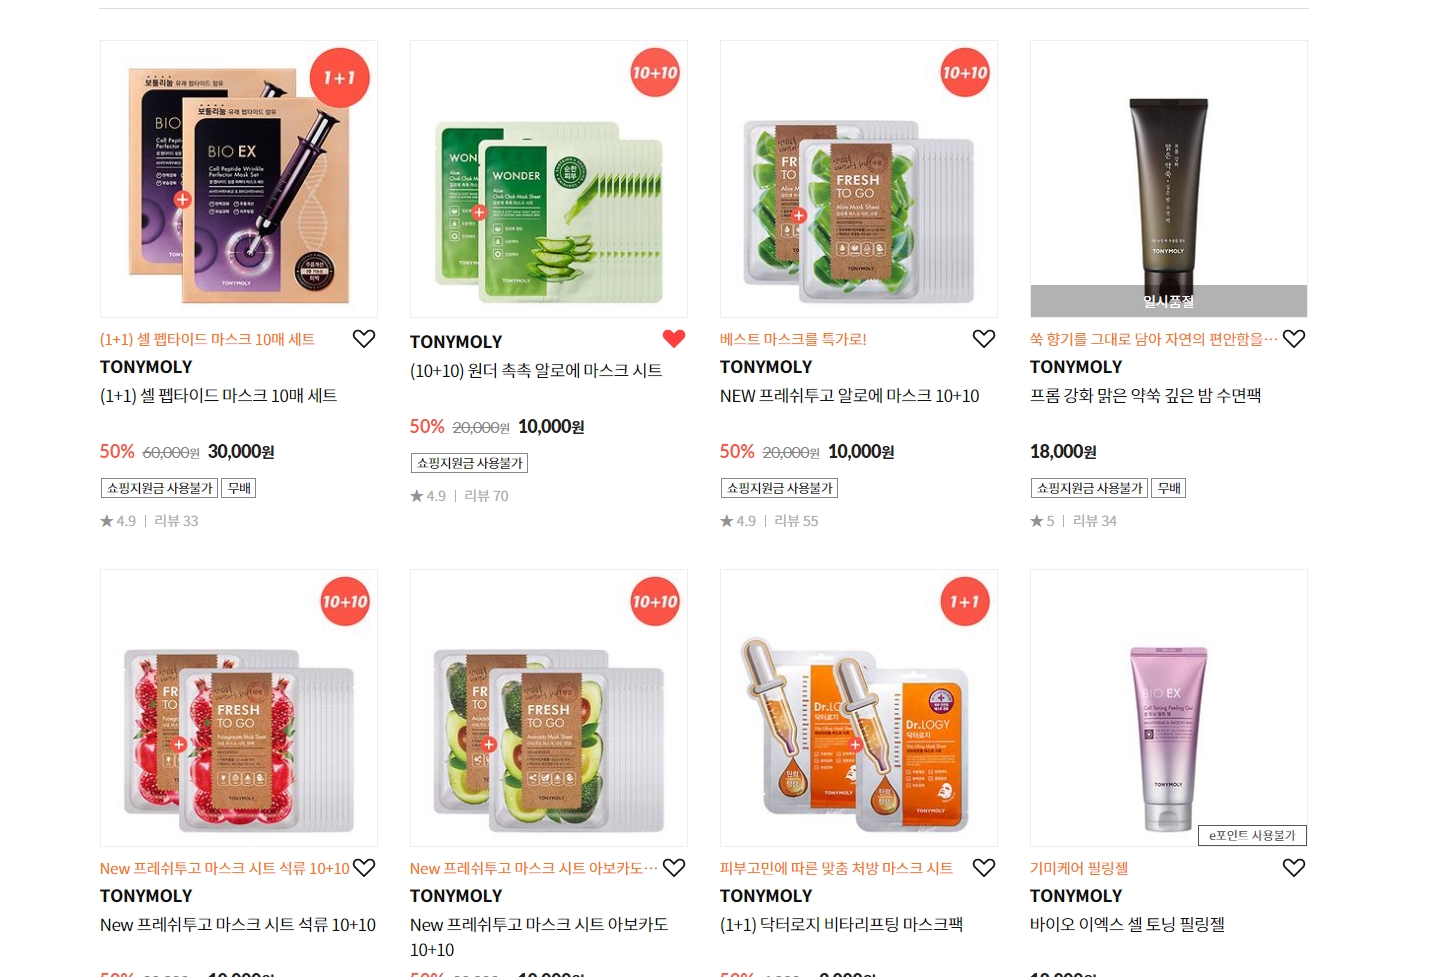
Task: Open product link (10+10) 원더 촉촉 알로에 마스크 시트
Action: coord(536,371)
